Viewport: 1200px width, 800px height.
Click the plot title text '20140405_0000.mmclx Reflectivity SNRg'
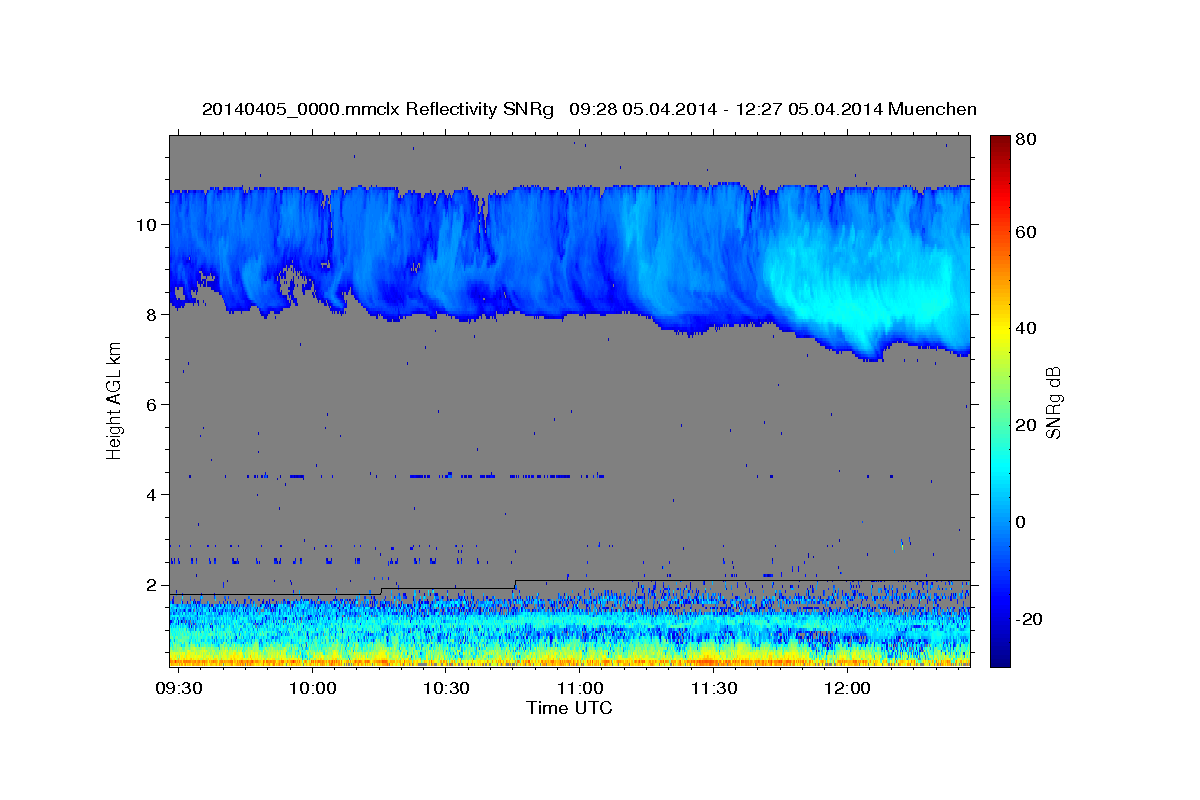point(378,109)
